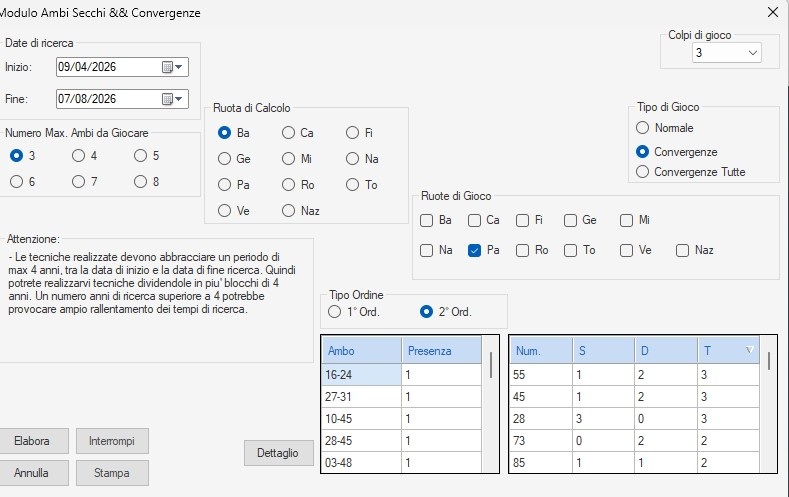Select ambo row 10-45
789x497 pixels.
tap(361, 419)
